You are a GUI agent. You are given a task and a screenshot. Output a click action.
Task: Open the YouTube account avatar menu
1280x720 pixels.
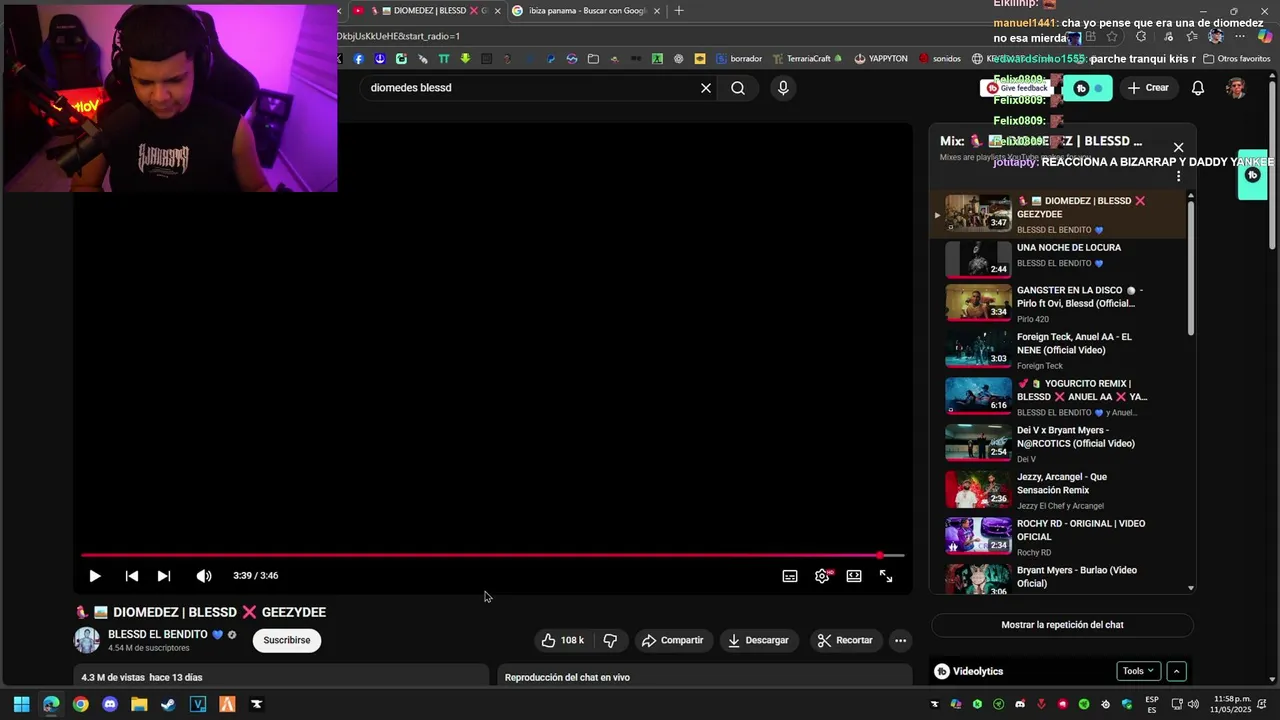(x=1236, y=88)
